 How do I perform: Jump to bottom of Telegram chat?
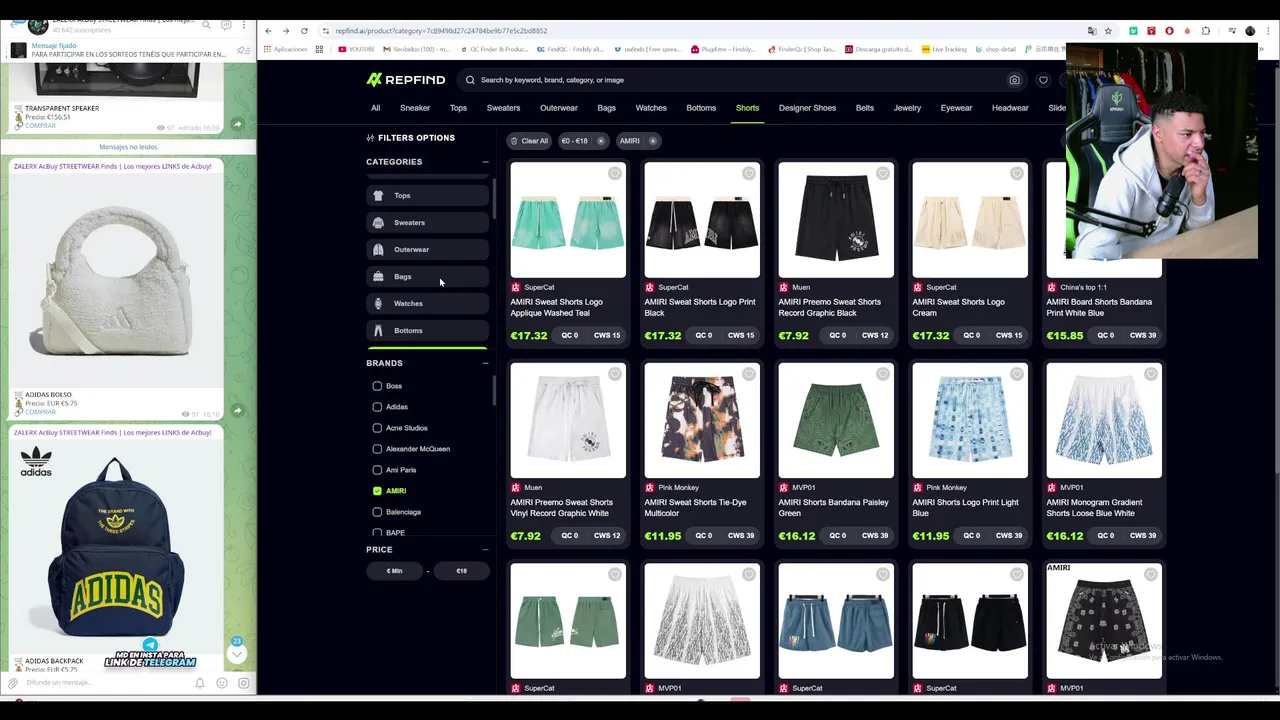(x=237, y=654)
